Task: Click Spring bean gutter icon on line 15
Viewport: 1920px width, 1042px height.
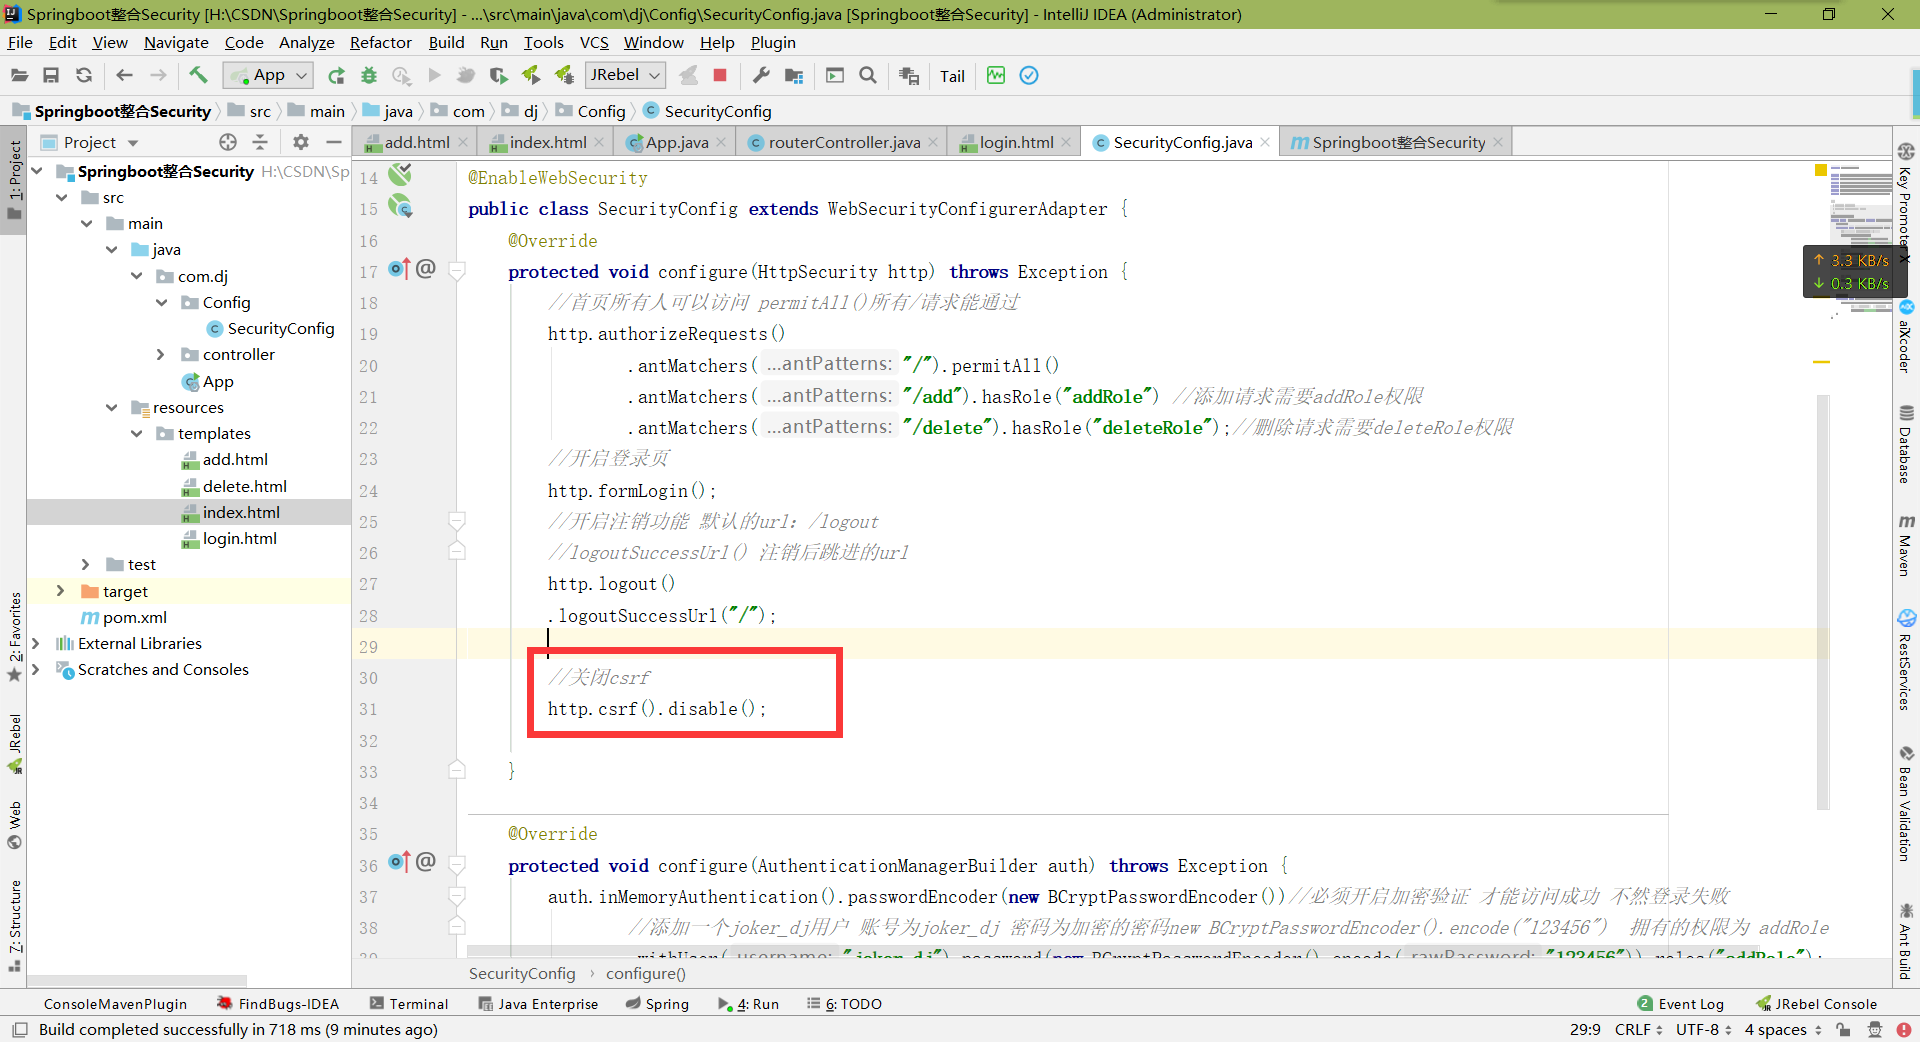Action: pyautogui.click(x=400, y=207)
